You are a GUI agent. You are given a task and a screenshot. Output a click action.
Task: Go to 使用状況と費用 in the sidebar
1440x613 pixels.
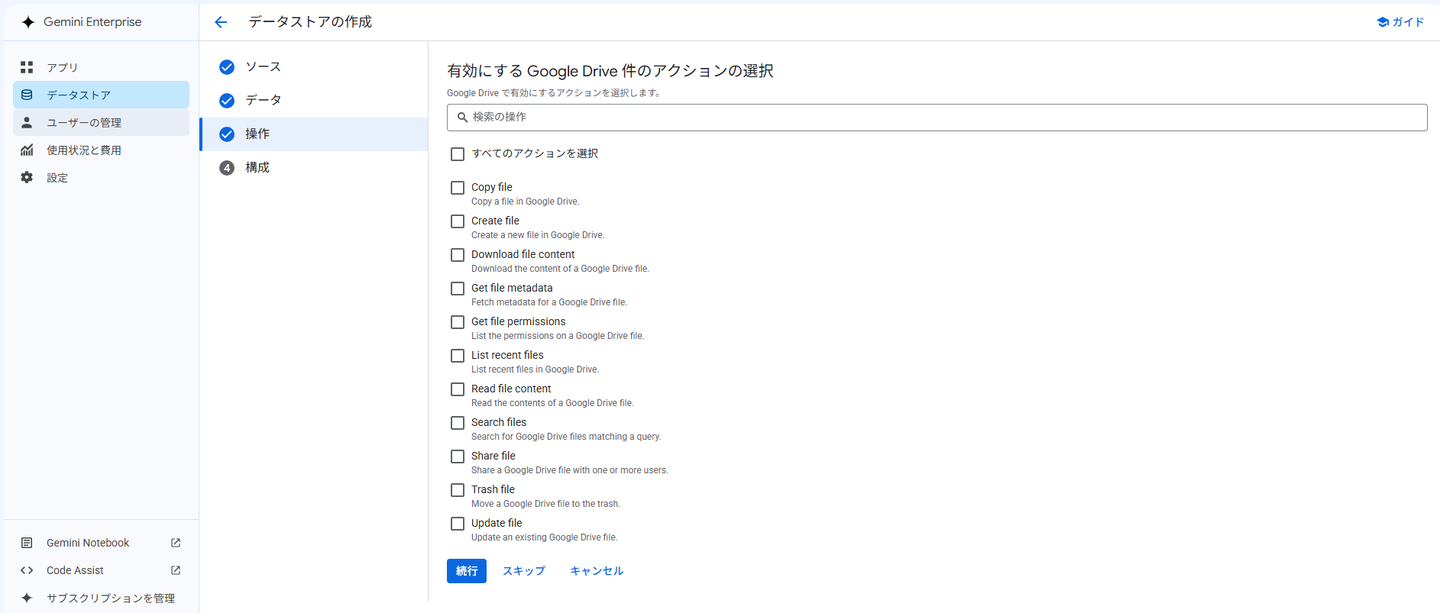[101, 150]
